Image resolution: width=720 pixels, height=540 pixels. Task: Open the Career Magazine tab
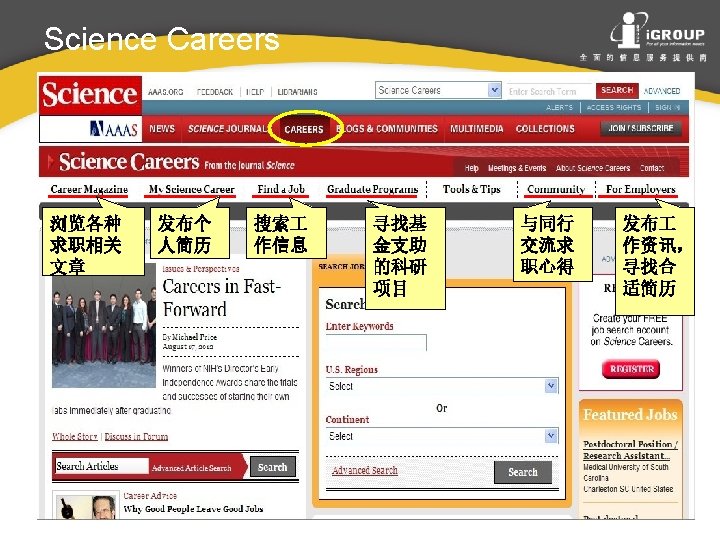pos(89,189)
